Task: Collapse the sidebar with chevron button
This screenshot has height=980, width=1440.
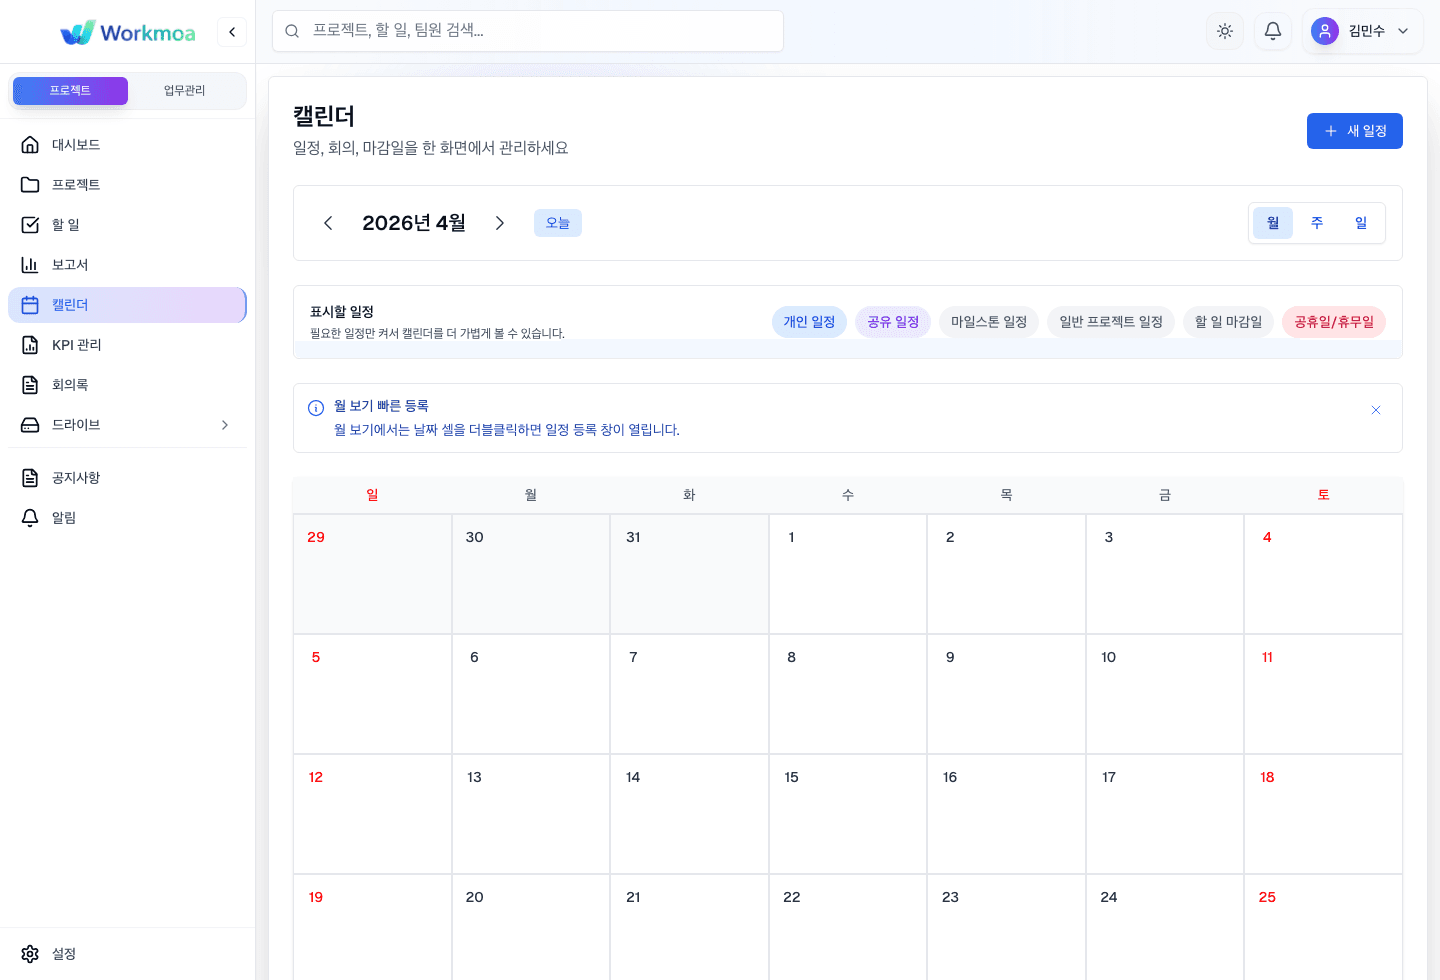Action: (x=232, y=32)
